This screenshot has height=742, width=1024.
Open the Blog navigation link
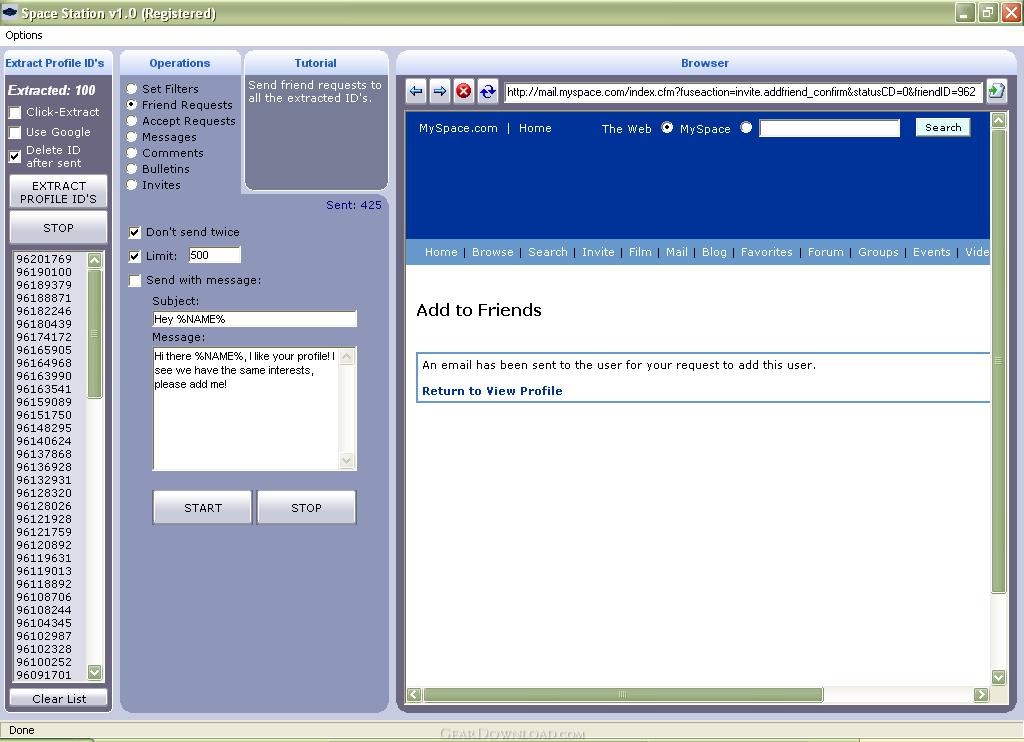point(714,252)
